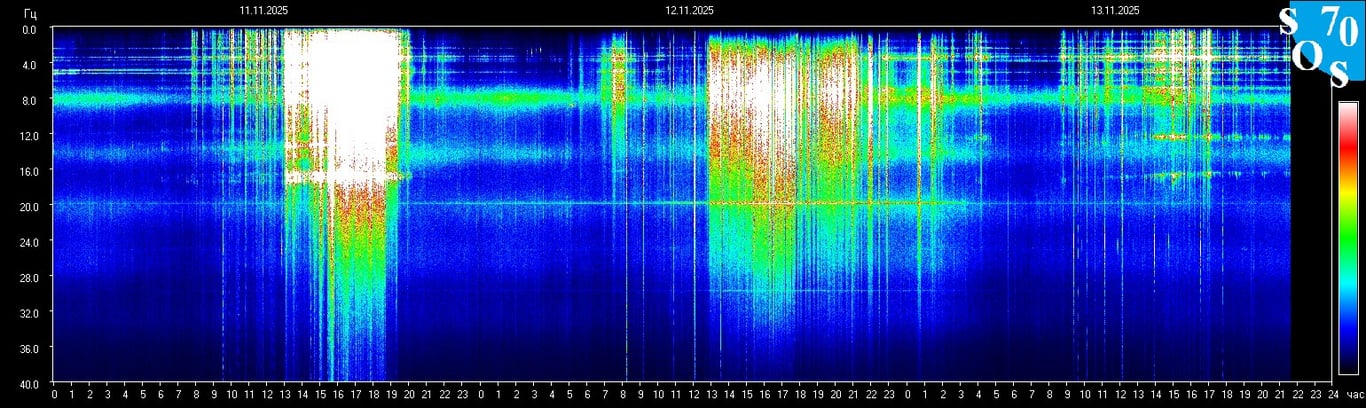1366x408 pixels.
Task: Click the final 24 hour tick label
Action: click(x=1332, y=396)
